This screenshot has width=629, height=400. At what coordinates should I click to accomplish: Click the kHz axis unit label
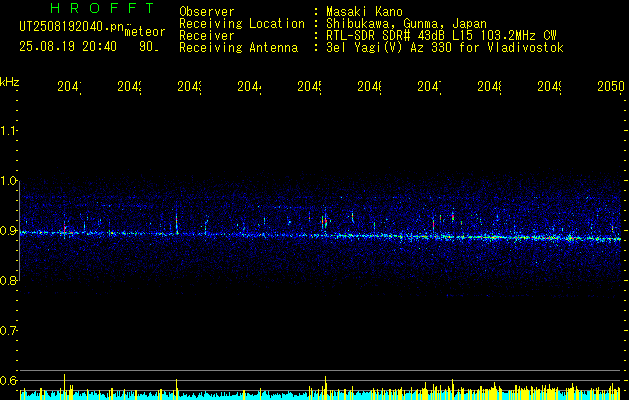[10, 81]
